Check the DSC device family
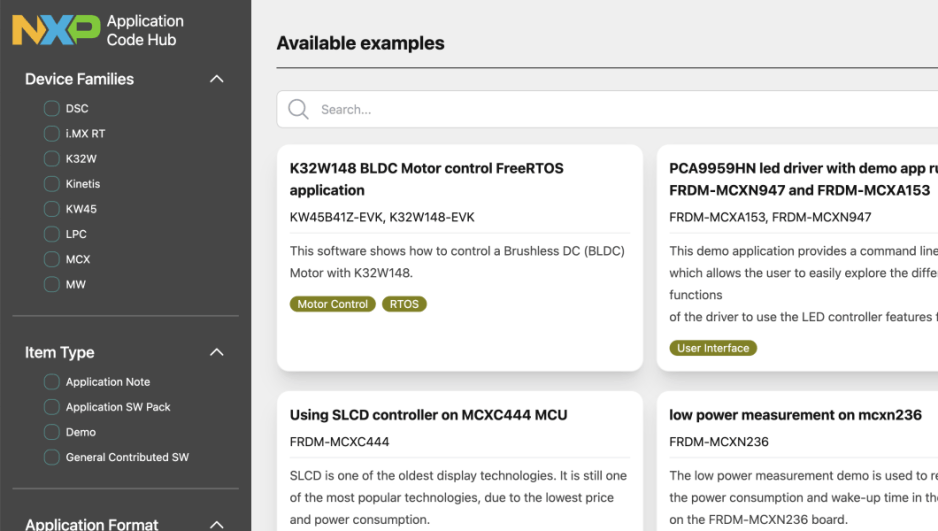 pyautogui.click(x=51, y=108)
